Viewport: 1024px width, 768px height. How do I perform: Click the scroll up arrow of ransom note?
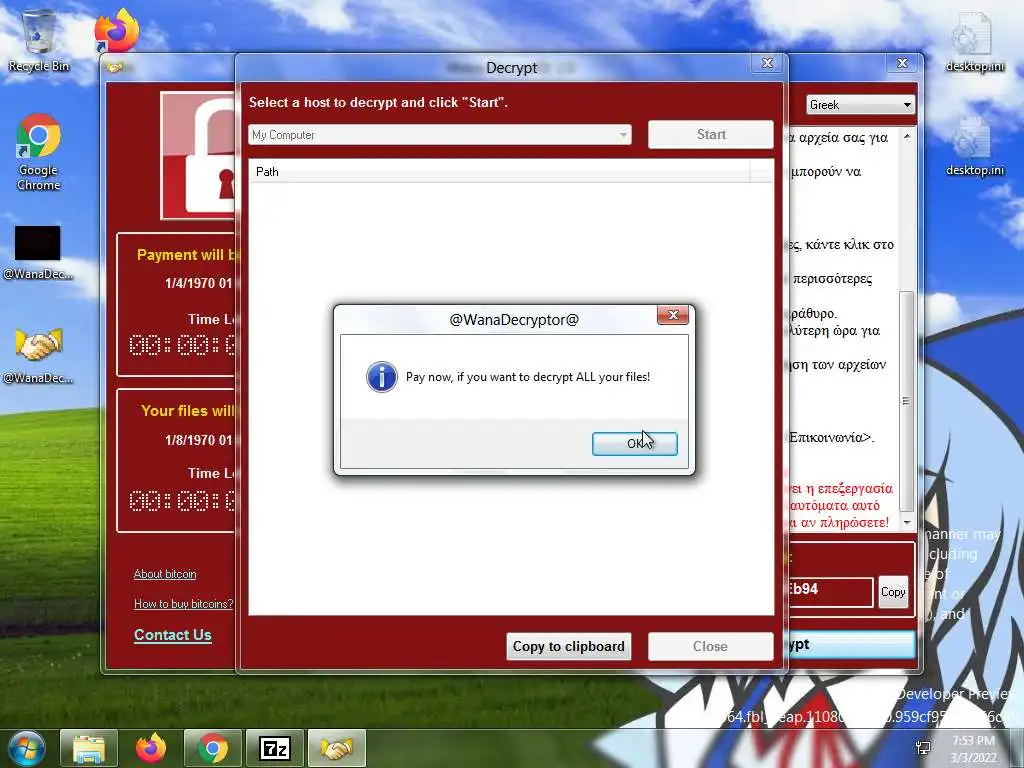pyautogui.click(x=906, y=136)
